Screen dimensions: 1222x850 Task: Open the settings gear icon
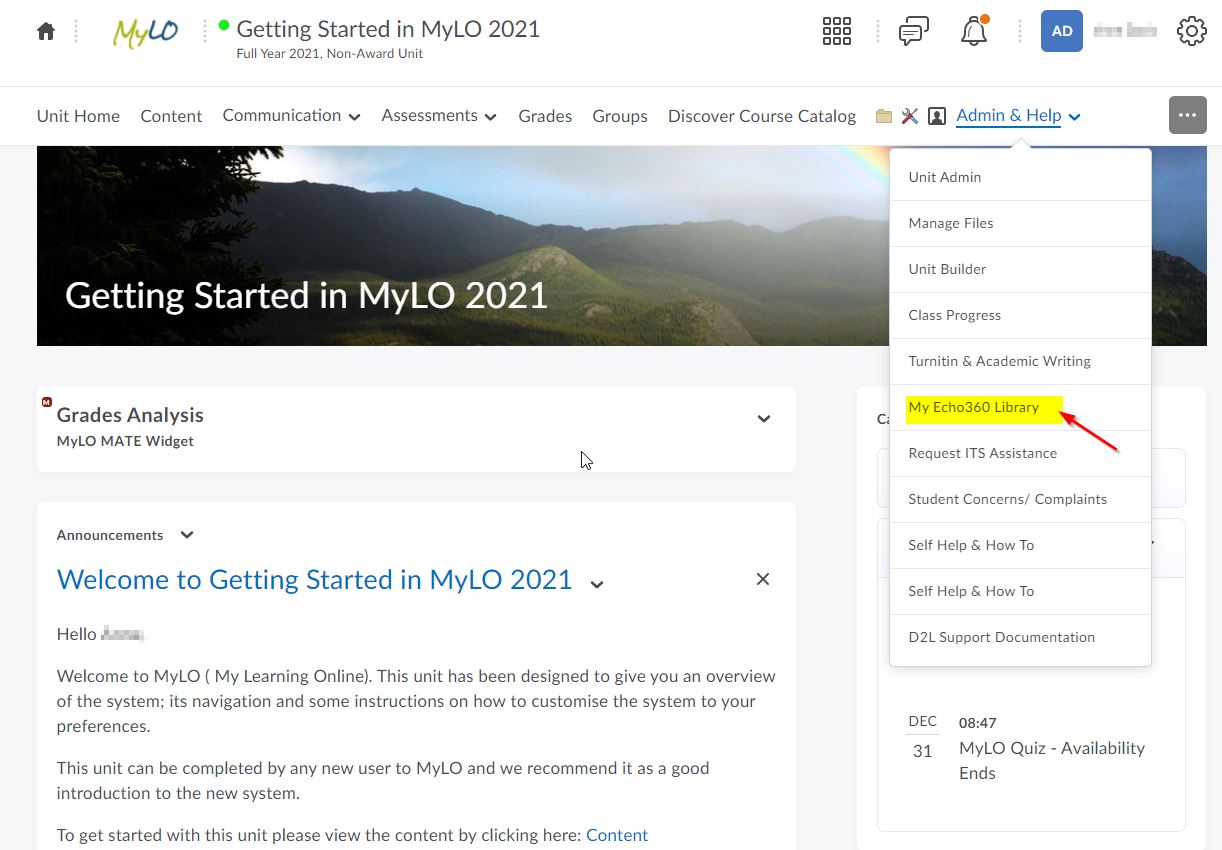pos(1191,31)
